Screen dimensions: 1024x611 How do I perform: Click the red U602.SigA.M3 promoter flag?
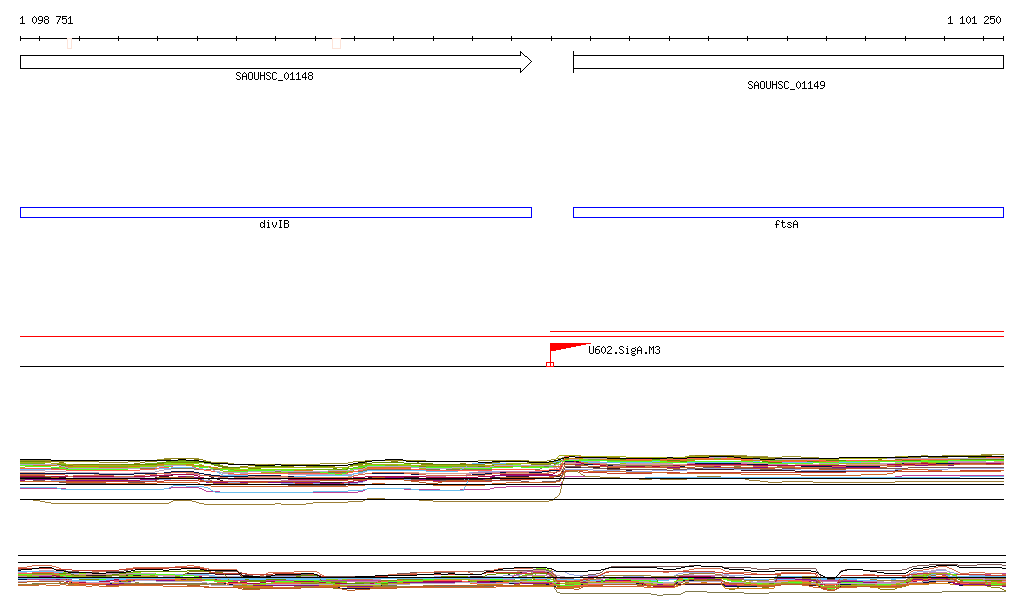click(x=568, y=349)
